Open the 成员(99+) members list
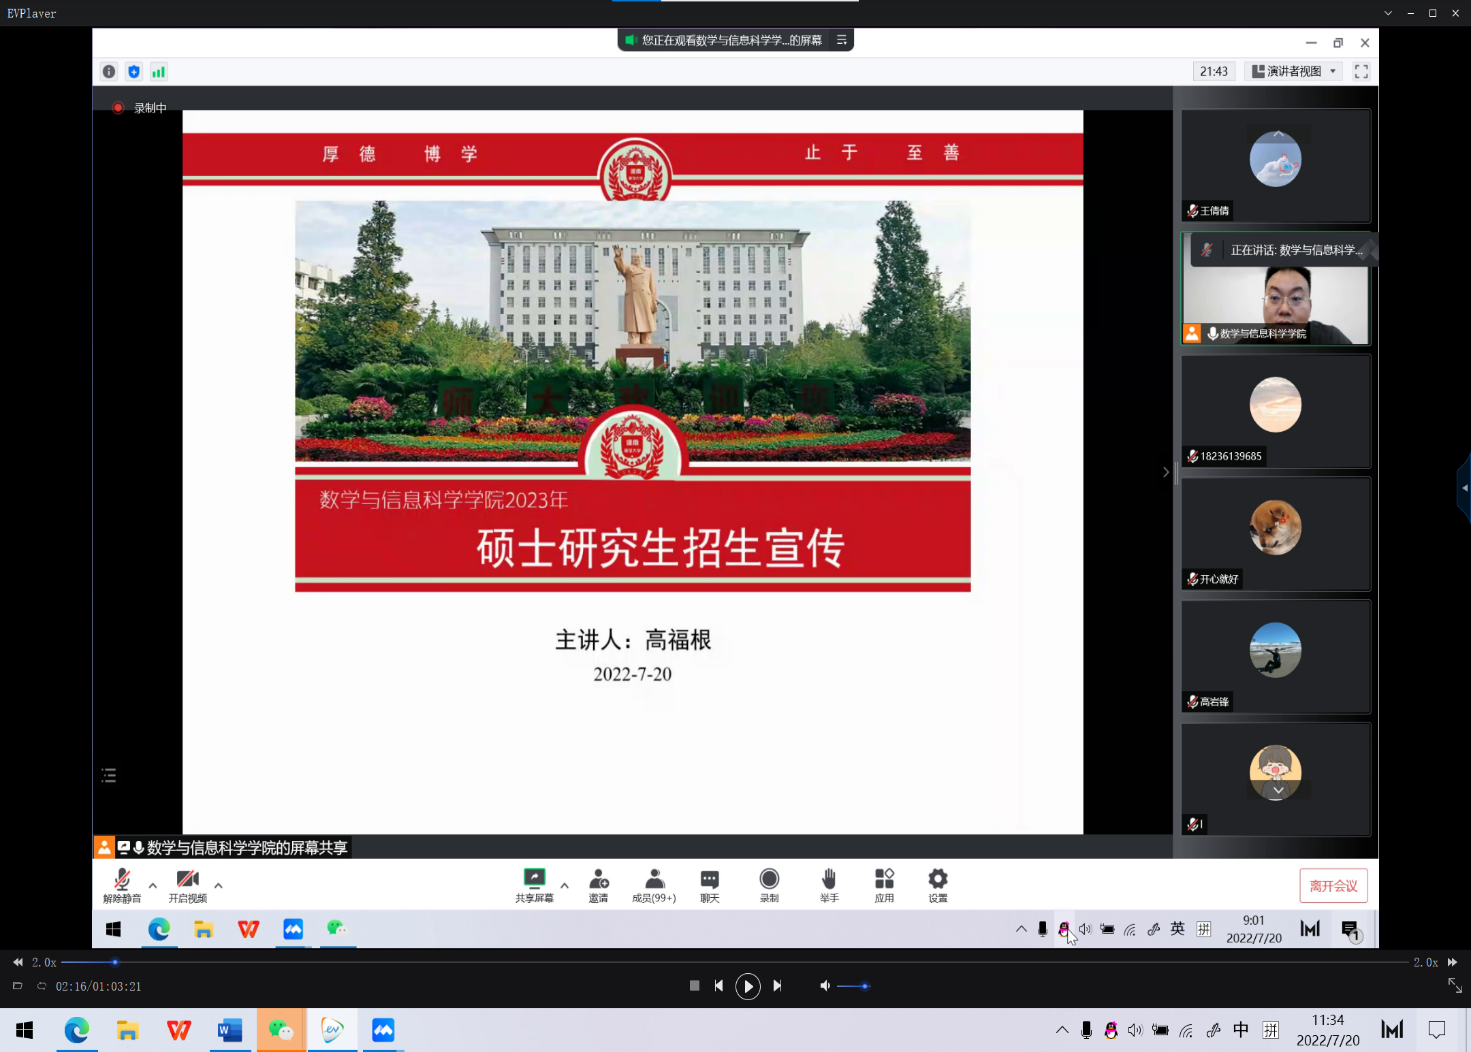Image resolution: width=1471 pixels, height=1052 pixels. [x=654, y=885]
